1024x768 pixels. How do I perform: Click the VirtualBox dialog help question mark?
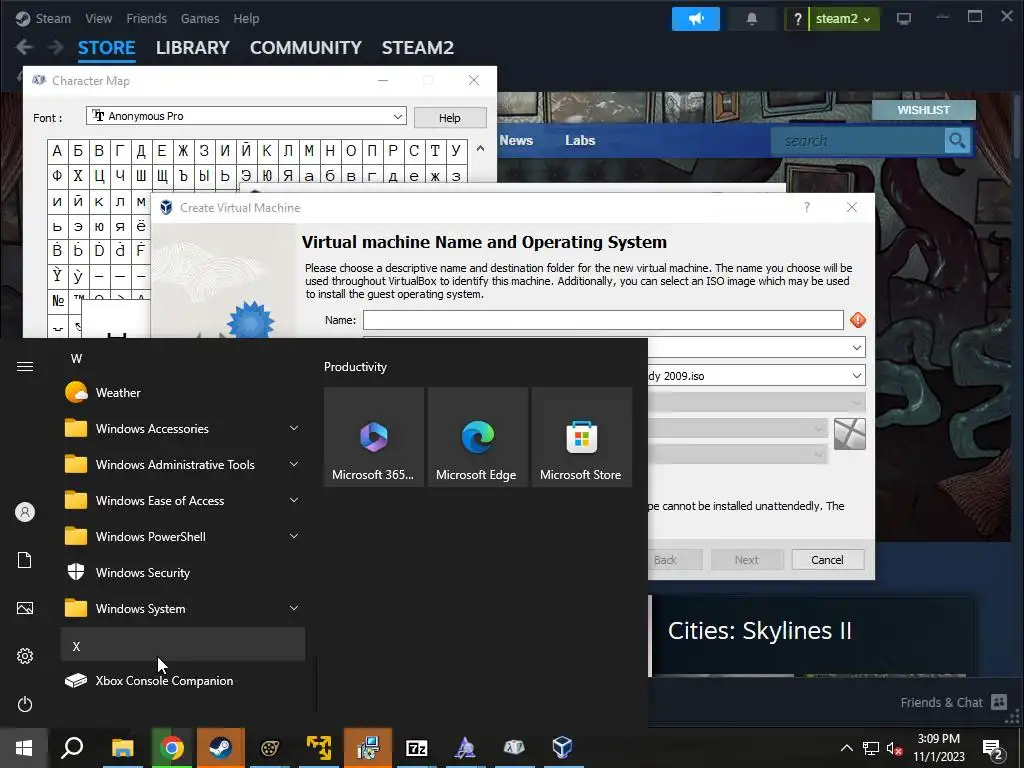pyautogui.click(x=807, y=207)
